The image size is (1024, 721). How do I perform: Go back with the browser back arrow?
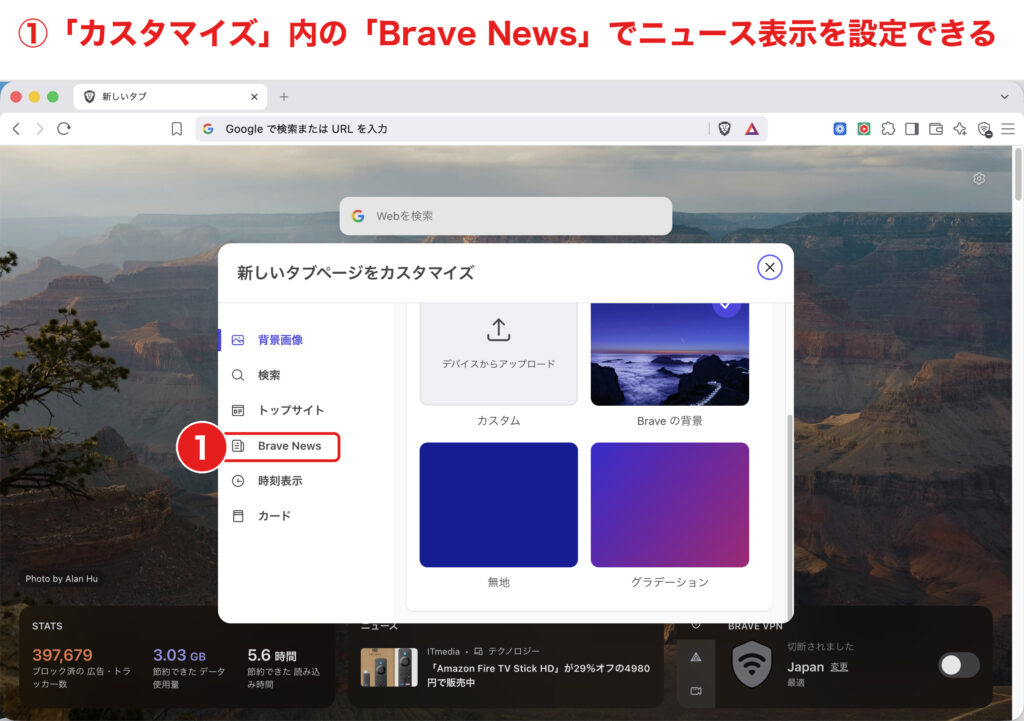(16, 129)
